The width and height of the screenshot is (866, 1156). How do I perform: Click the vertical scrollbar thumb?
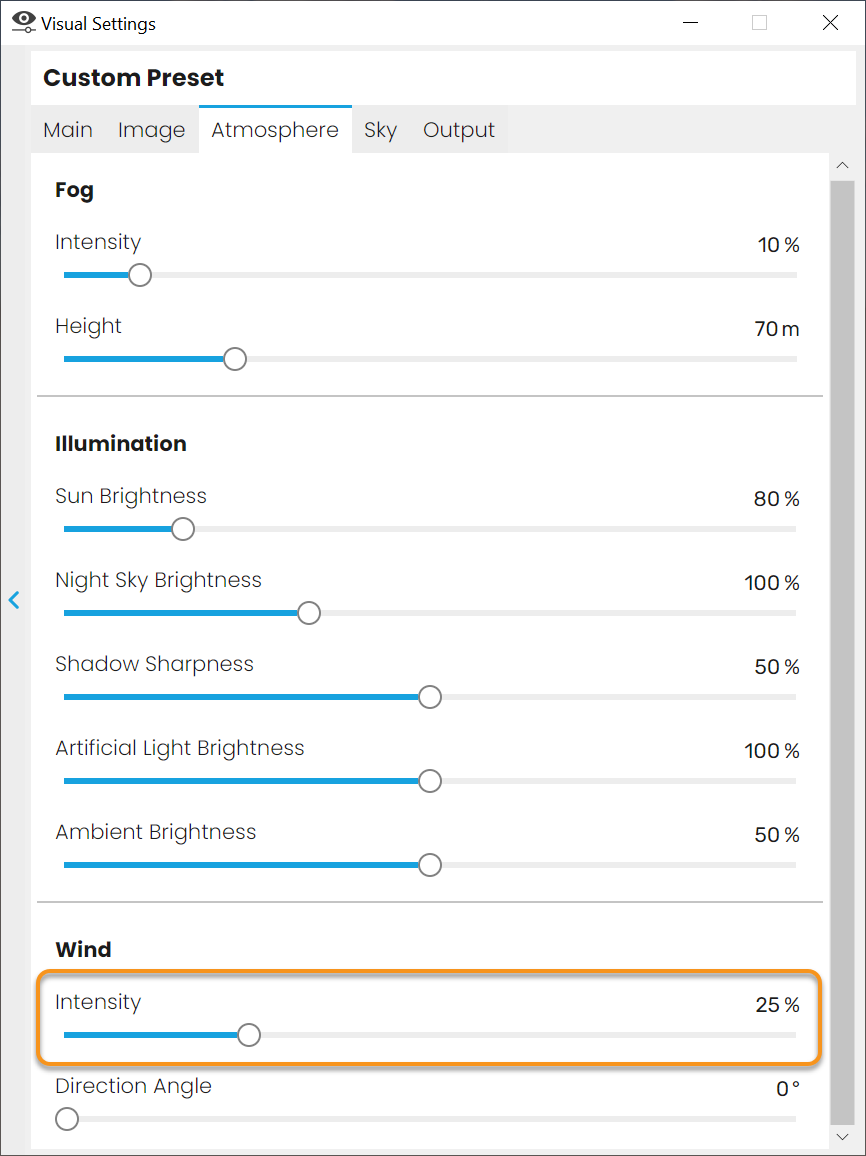(x=842, y=650)
